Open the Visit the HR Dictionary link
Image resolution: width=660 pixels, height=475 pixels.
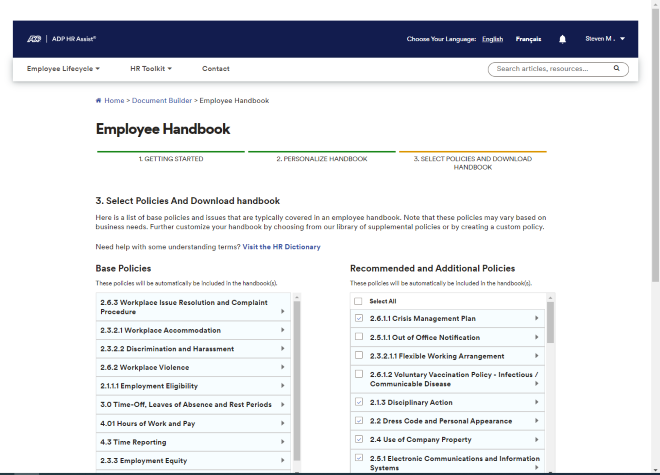pos(281,246)
